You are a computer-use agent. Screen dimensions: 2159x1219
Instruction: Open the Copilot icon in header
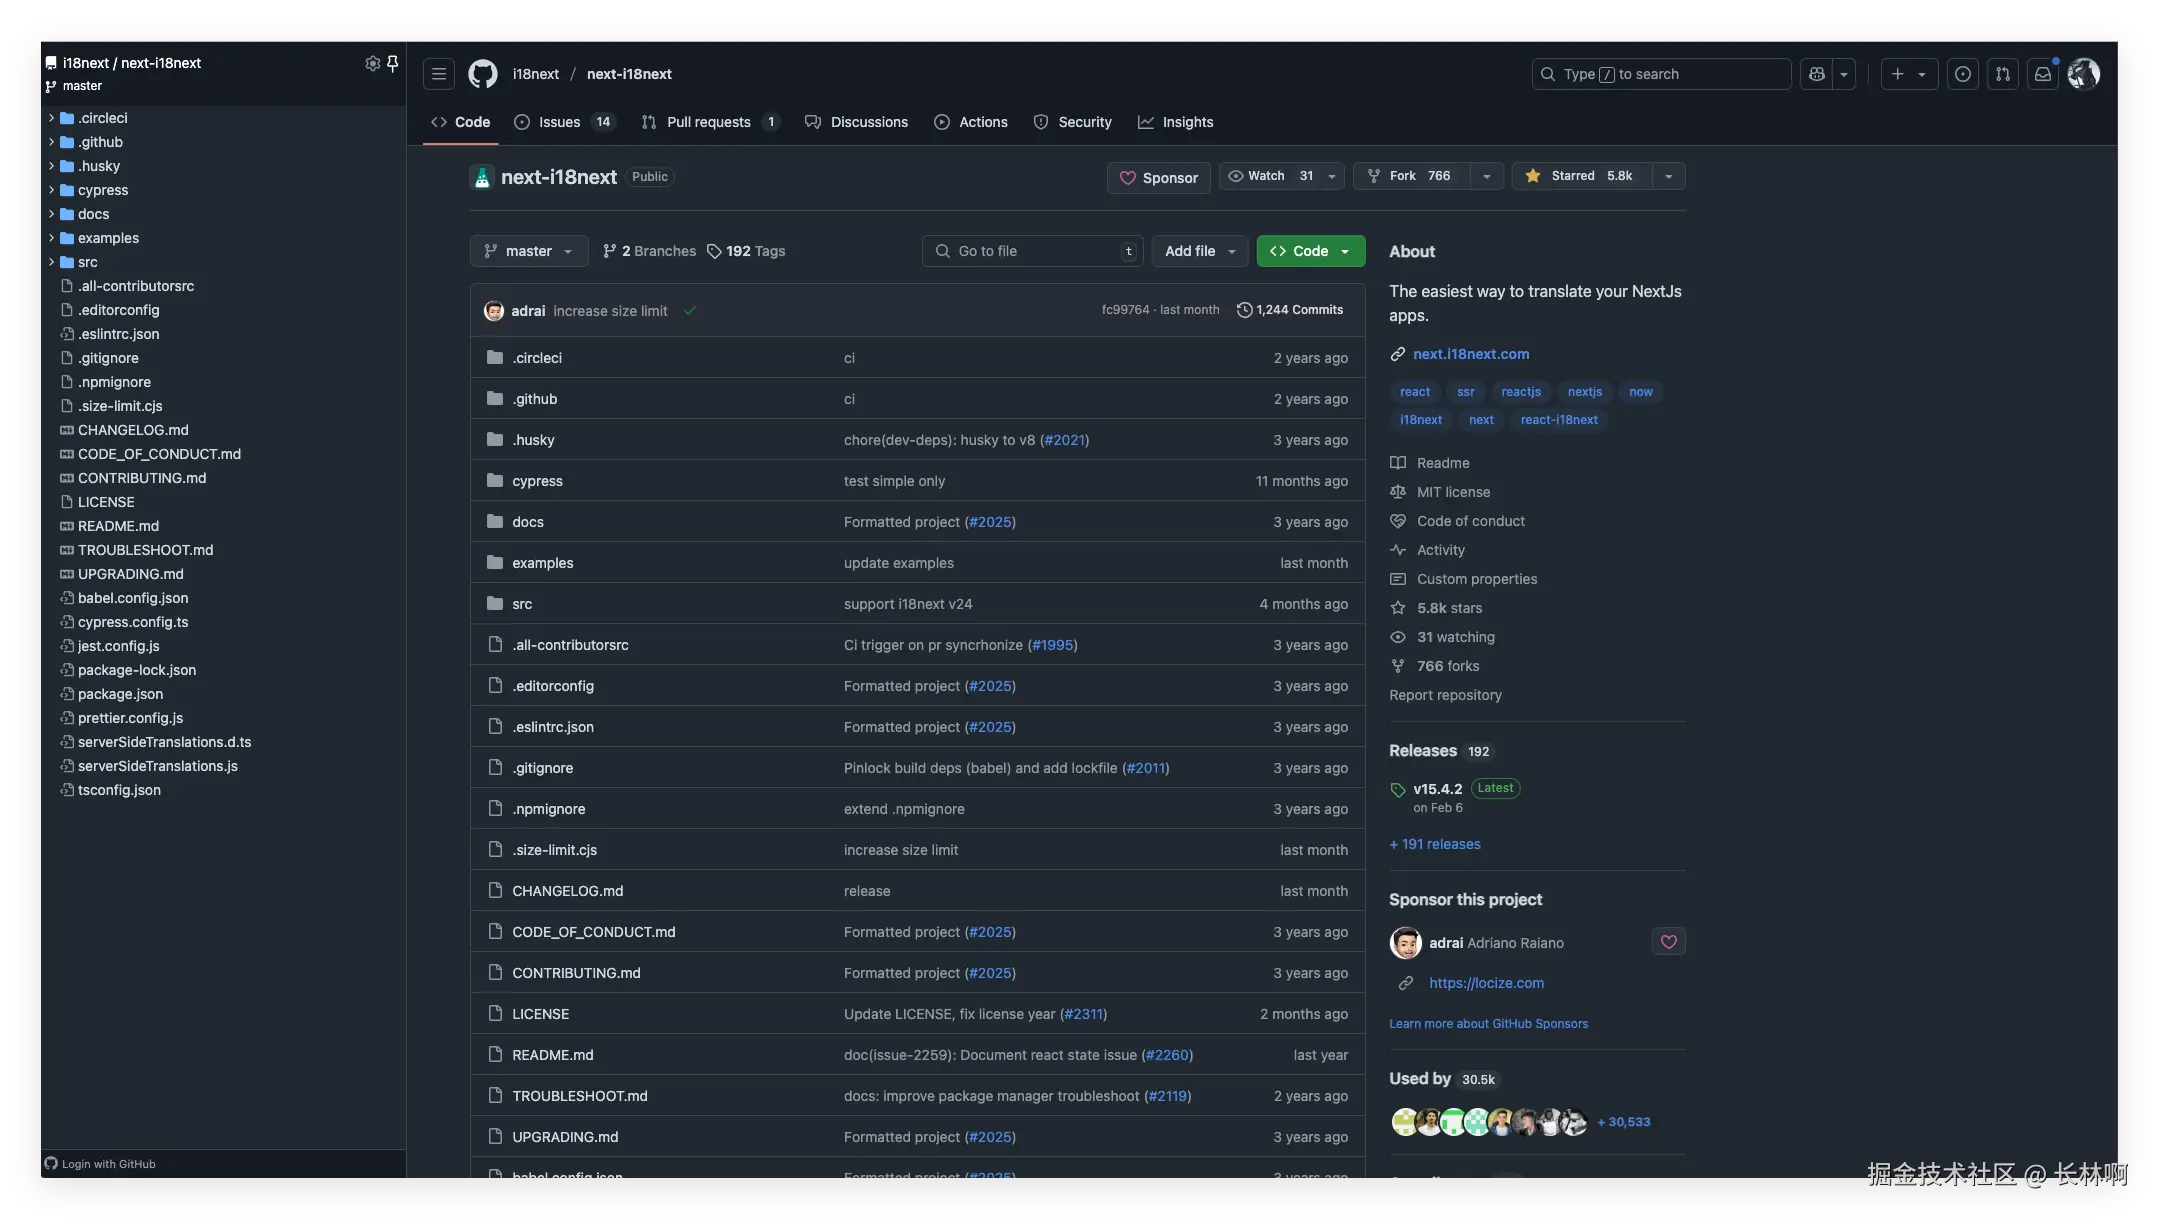click(1817, 74)
